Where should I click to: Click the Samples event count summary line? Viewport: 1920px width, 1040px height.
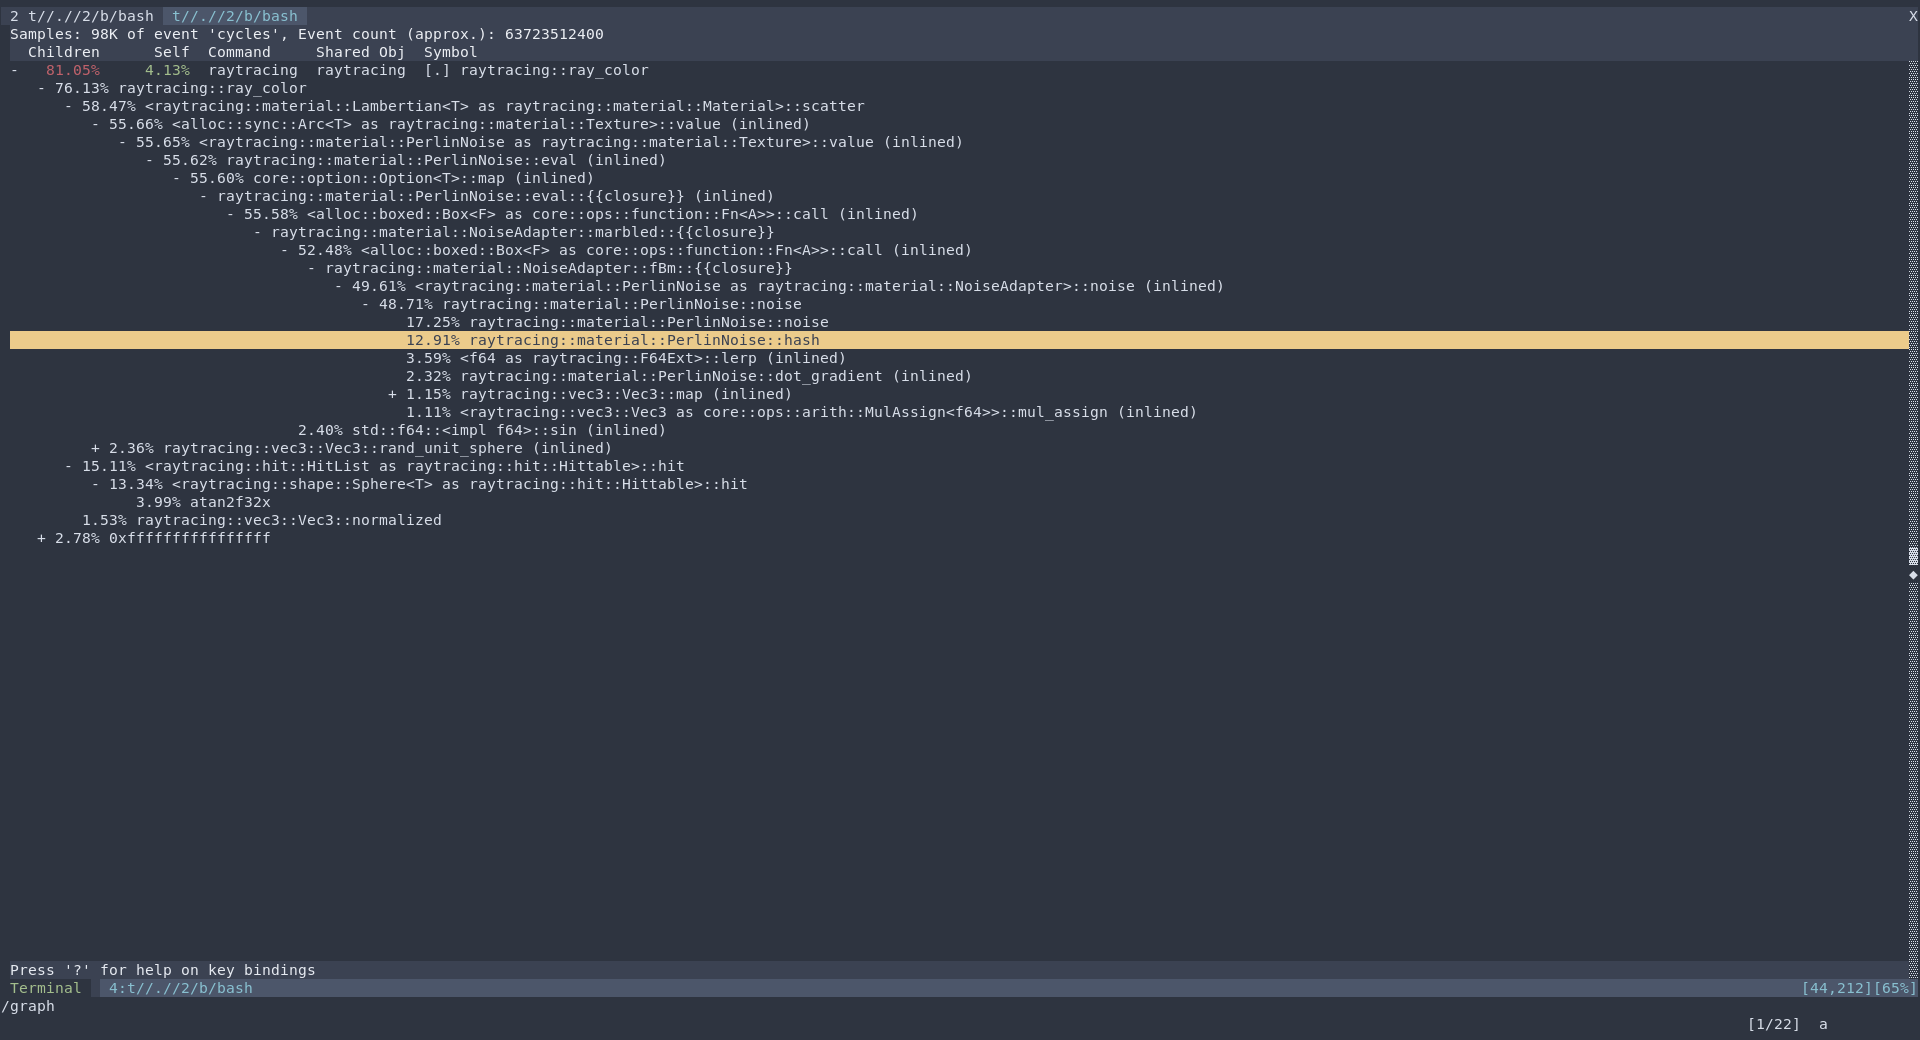307,35
